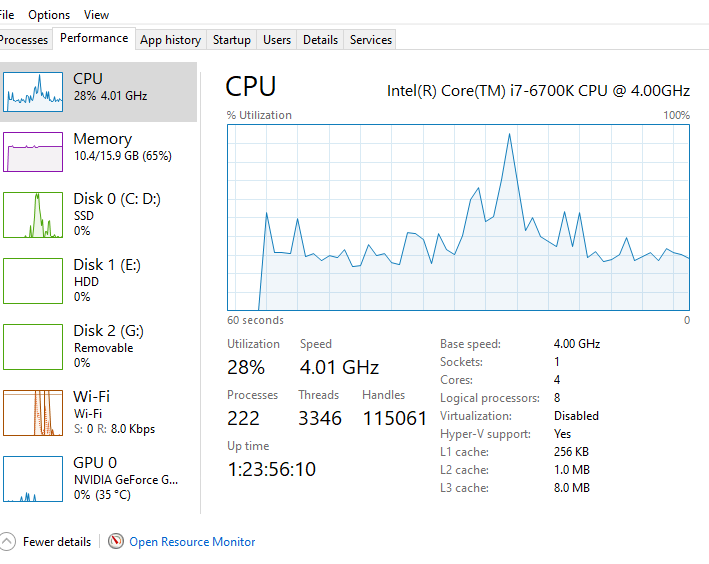The image size is (709, 564).
Task: Collapse with the Fewer details chevron
Action: click(x=7, y=541)
